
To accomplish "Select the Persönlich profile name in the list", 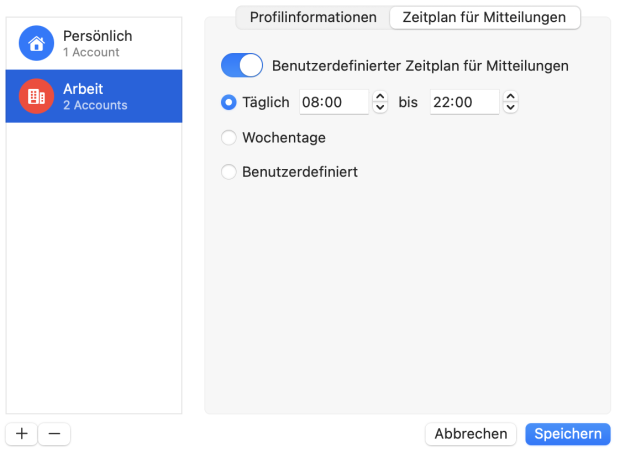I will tap(97, 36).
